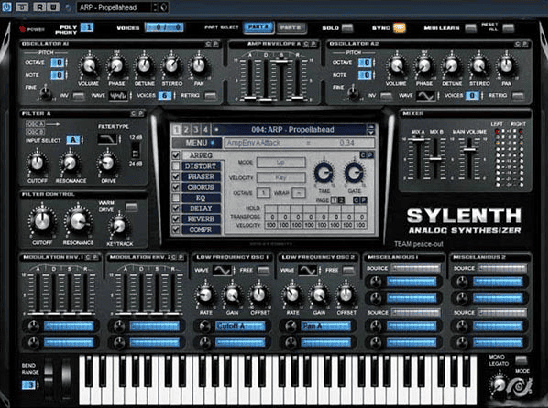
Task: Open the LFO 2 Wave selector
Action: [x=308, y=270]
